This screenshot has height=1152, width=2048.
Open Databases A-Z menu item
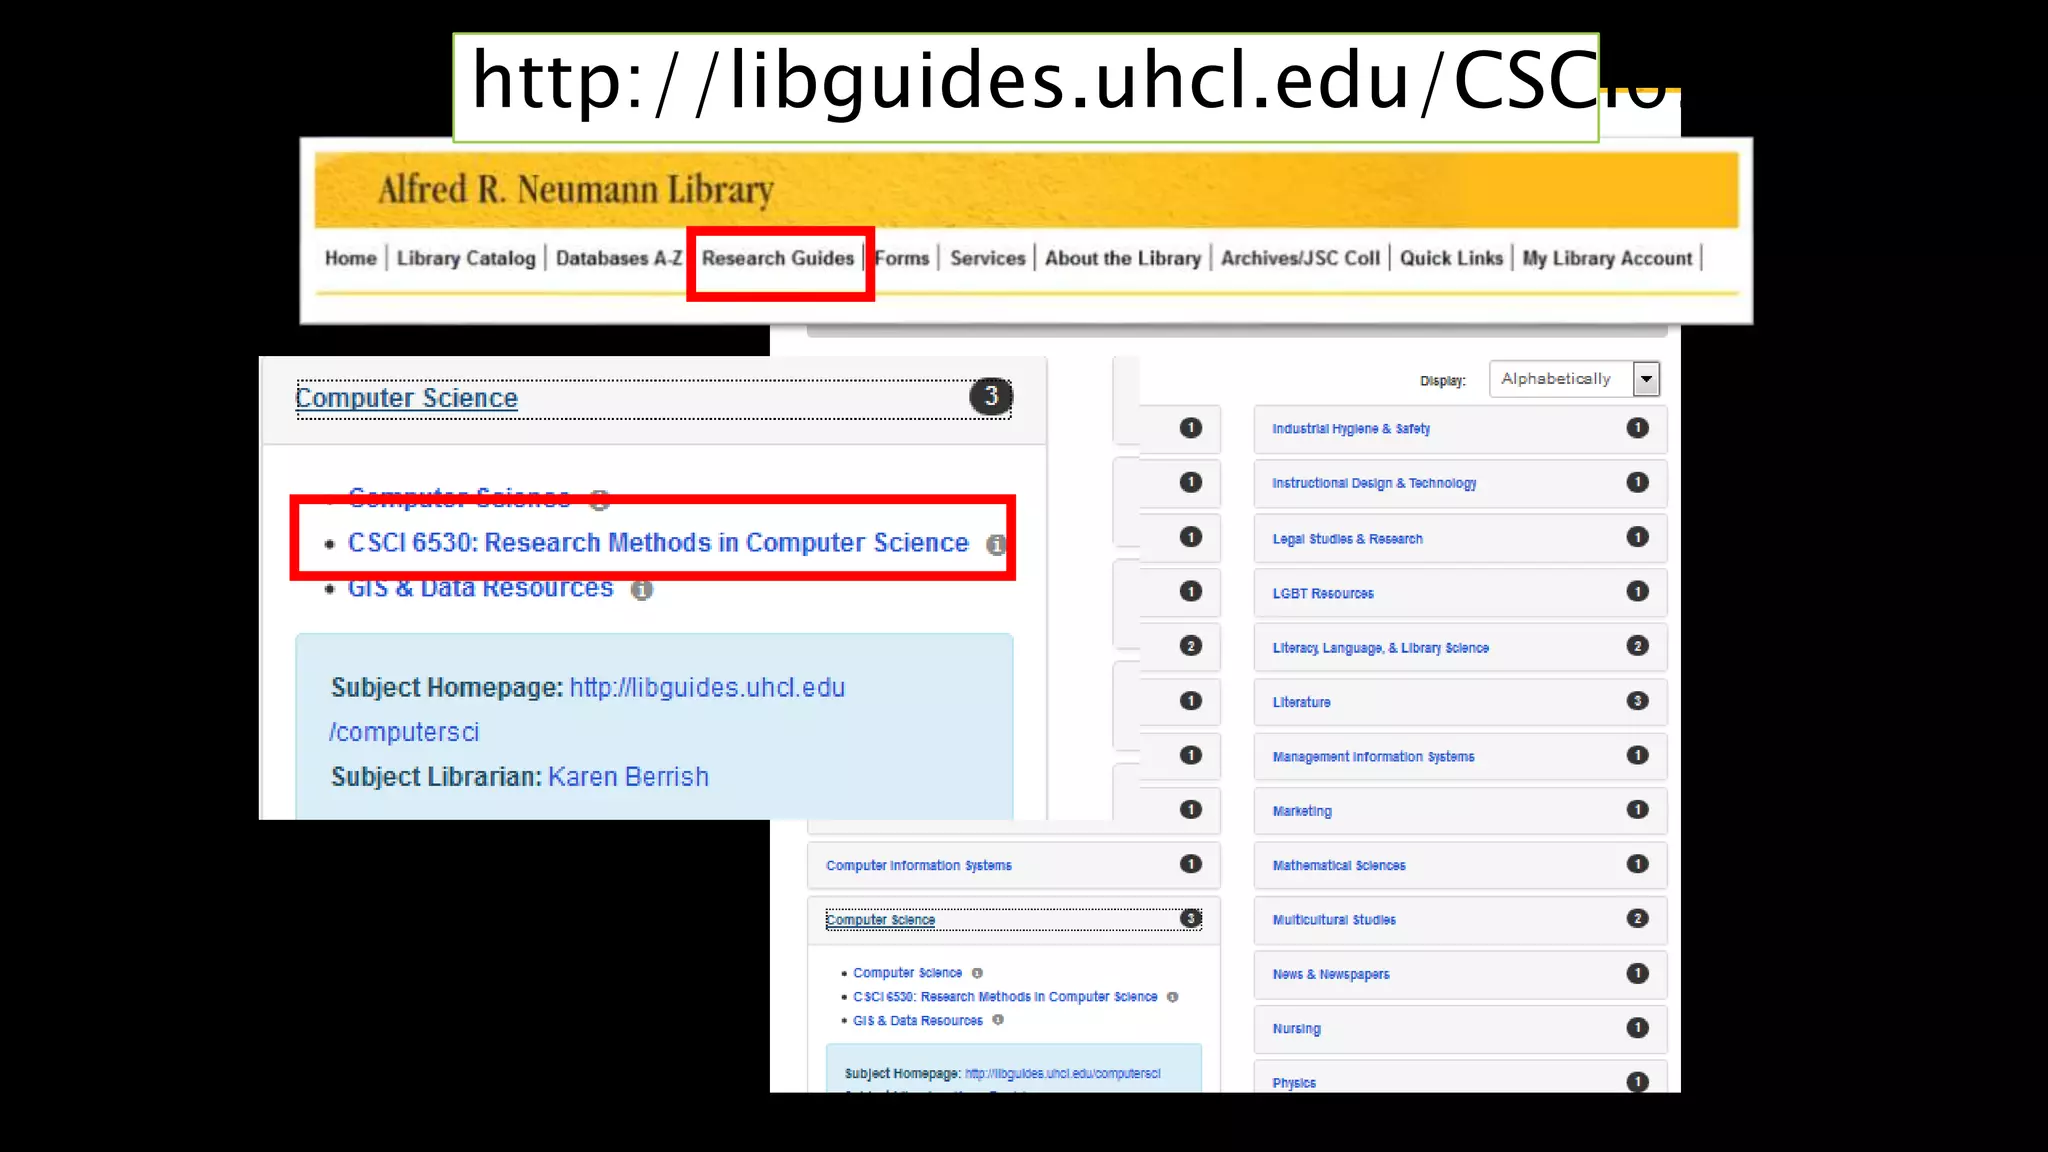(619, 258)
